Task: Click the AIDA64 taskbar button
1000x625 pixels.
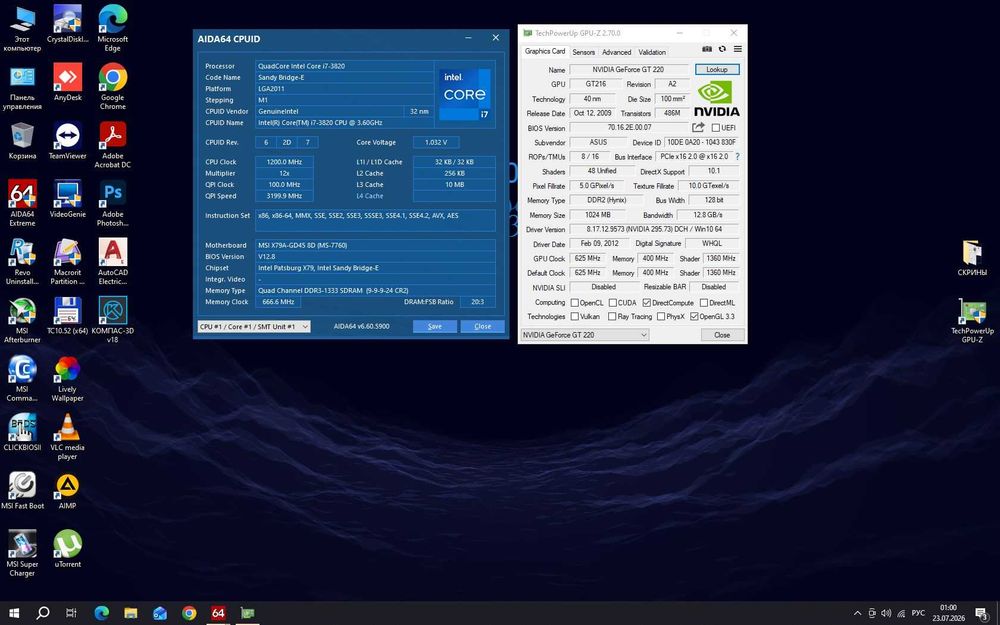Action: pos(218,614)
